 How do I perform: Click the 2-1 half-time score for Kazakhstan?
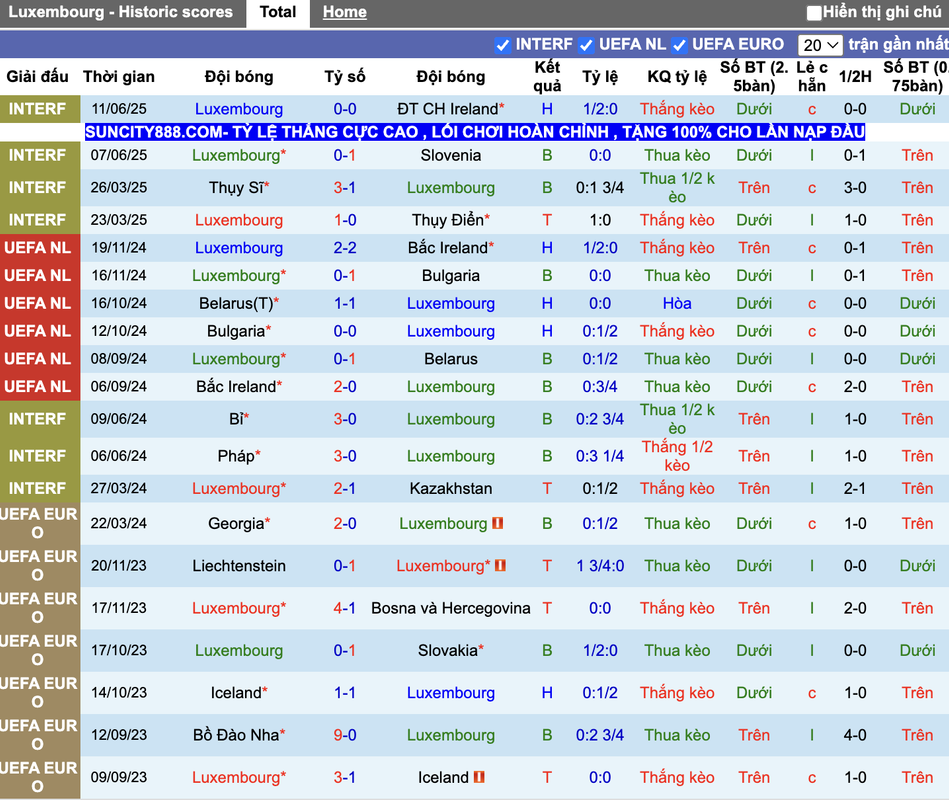855,488
